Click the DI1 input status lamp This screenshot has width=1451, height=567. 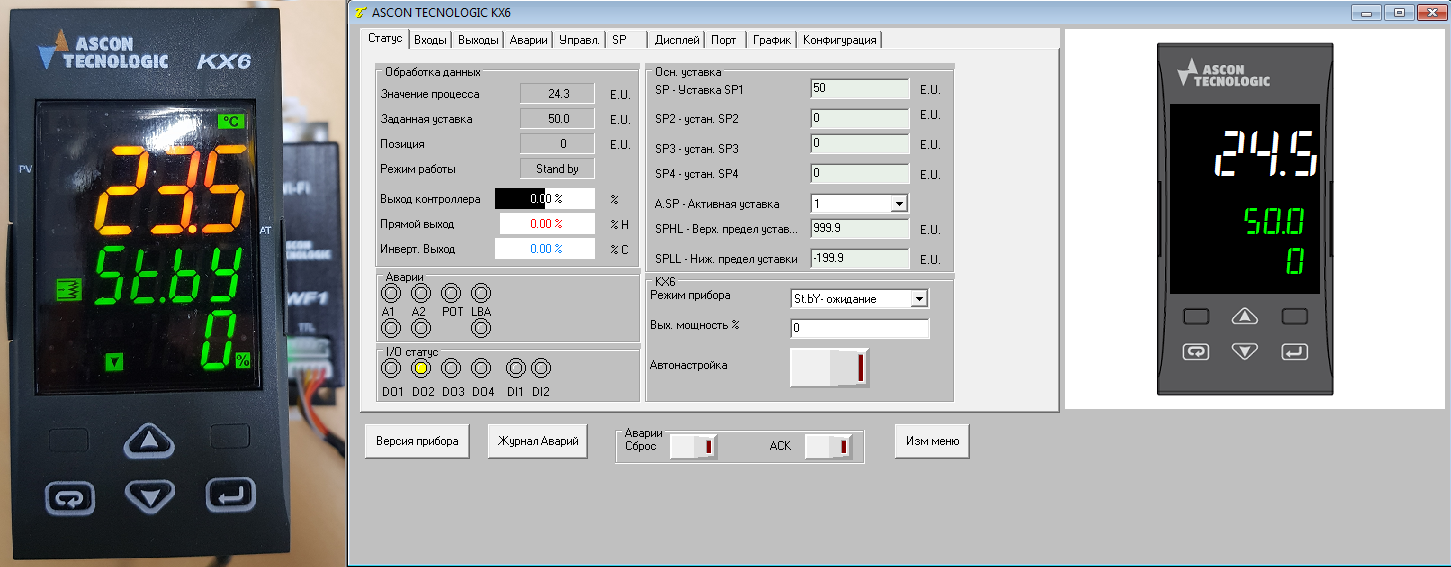(x=516, y=368)
